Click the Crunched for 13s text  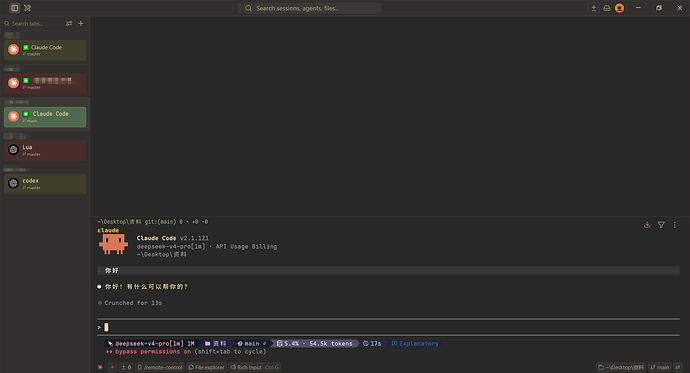(x=133, y=303)
